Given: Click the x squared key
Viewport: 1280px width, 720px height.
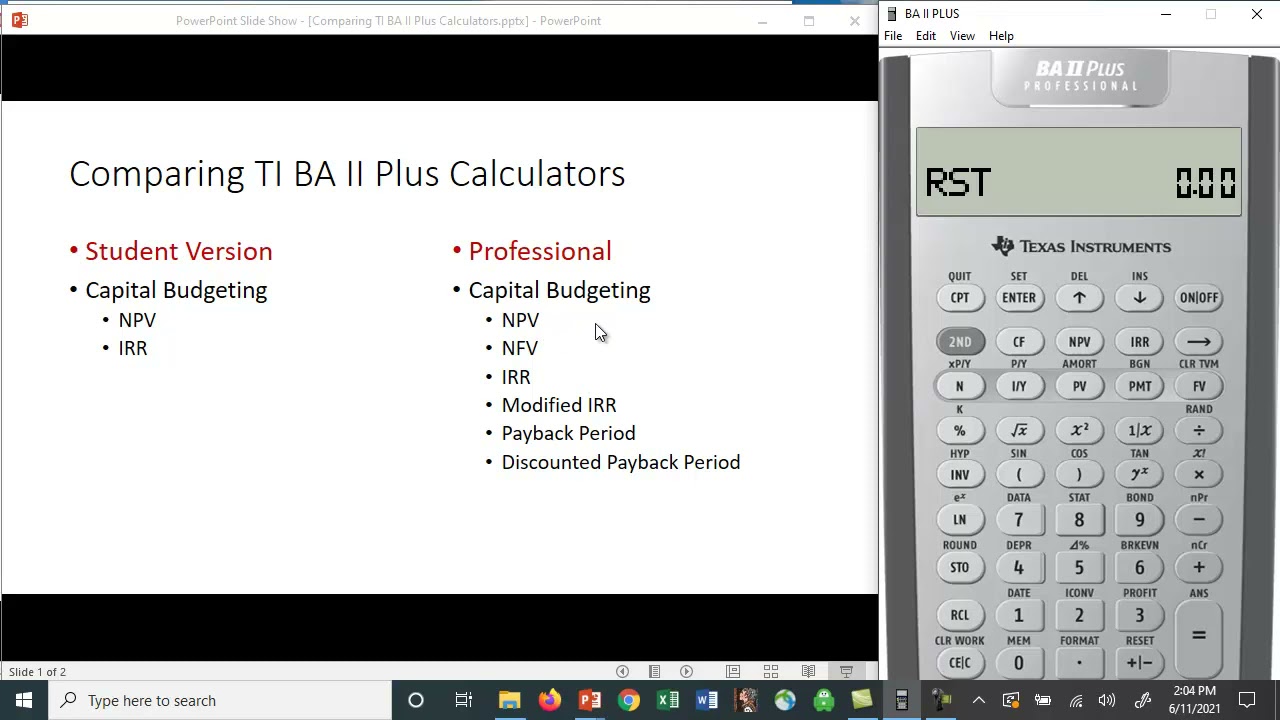Looking at the screenshot, I should click(x=1079, y=431).
